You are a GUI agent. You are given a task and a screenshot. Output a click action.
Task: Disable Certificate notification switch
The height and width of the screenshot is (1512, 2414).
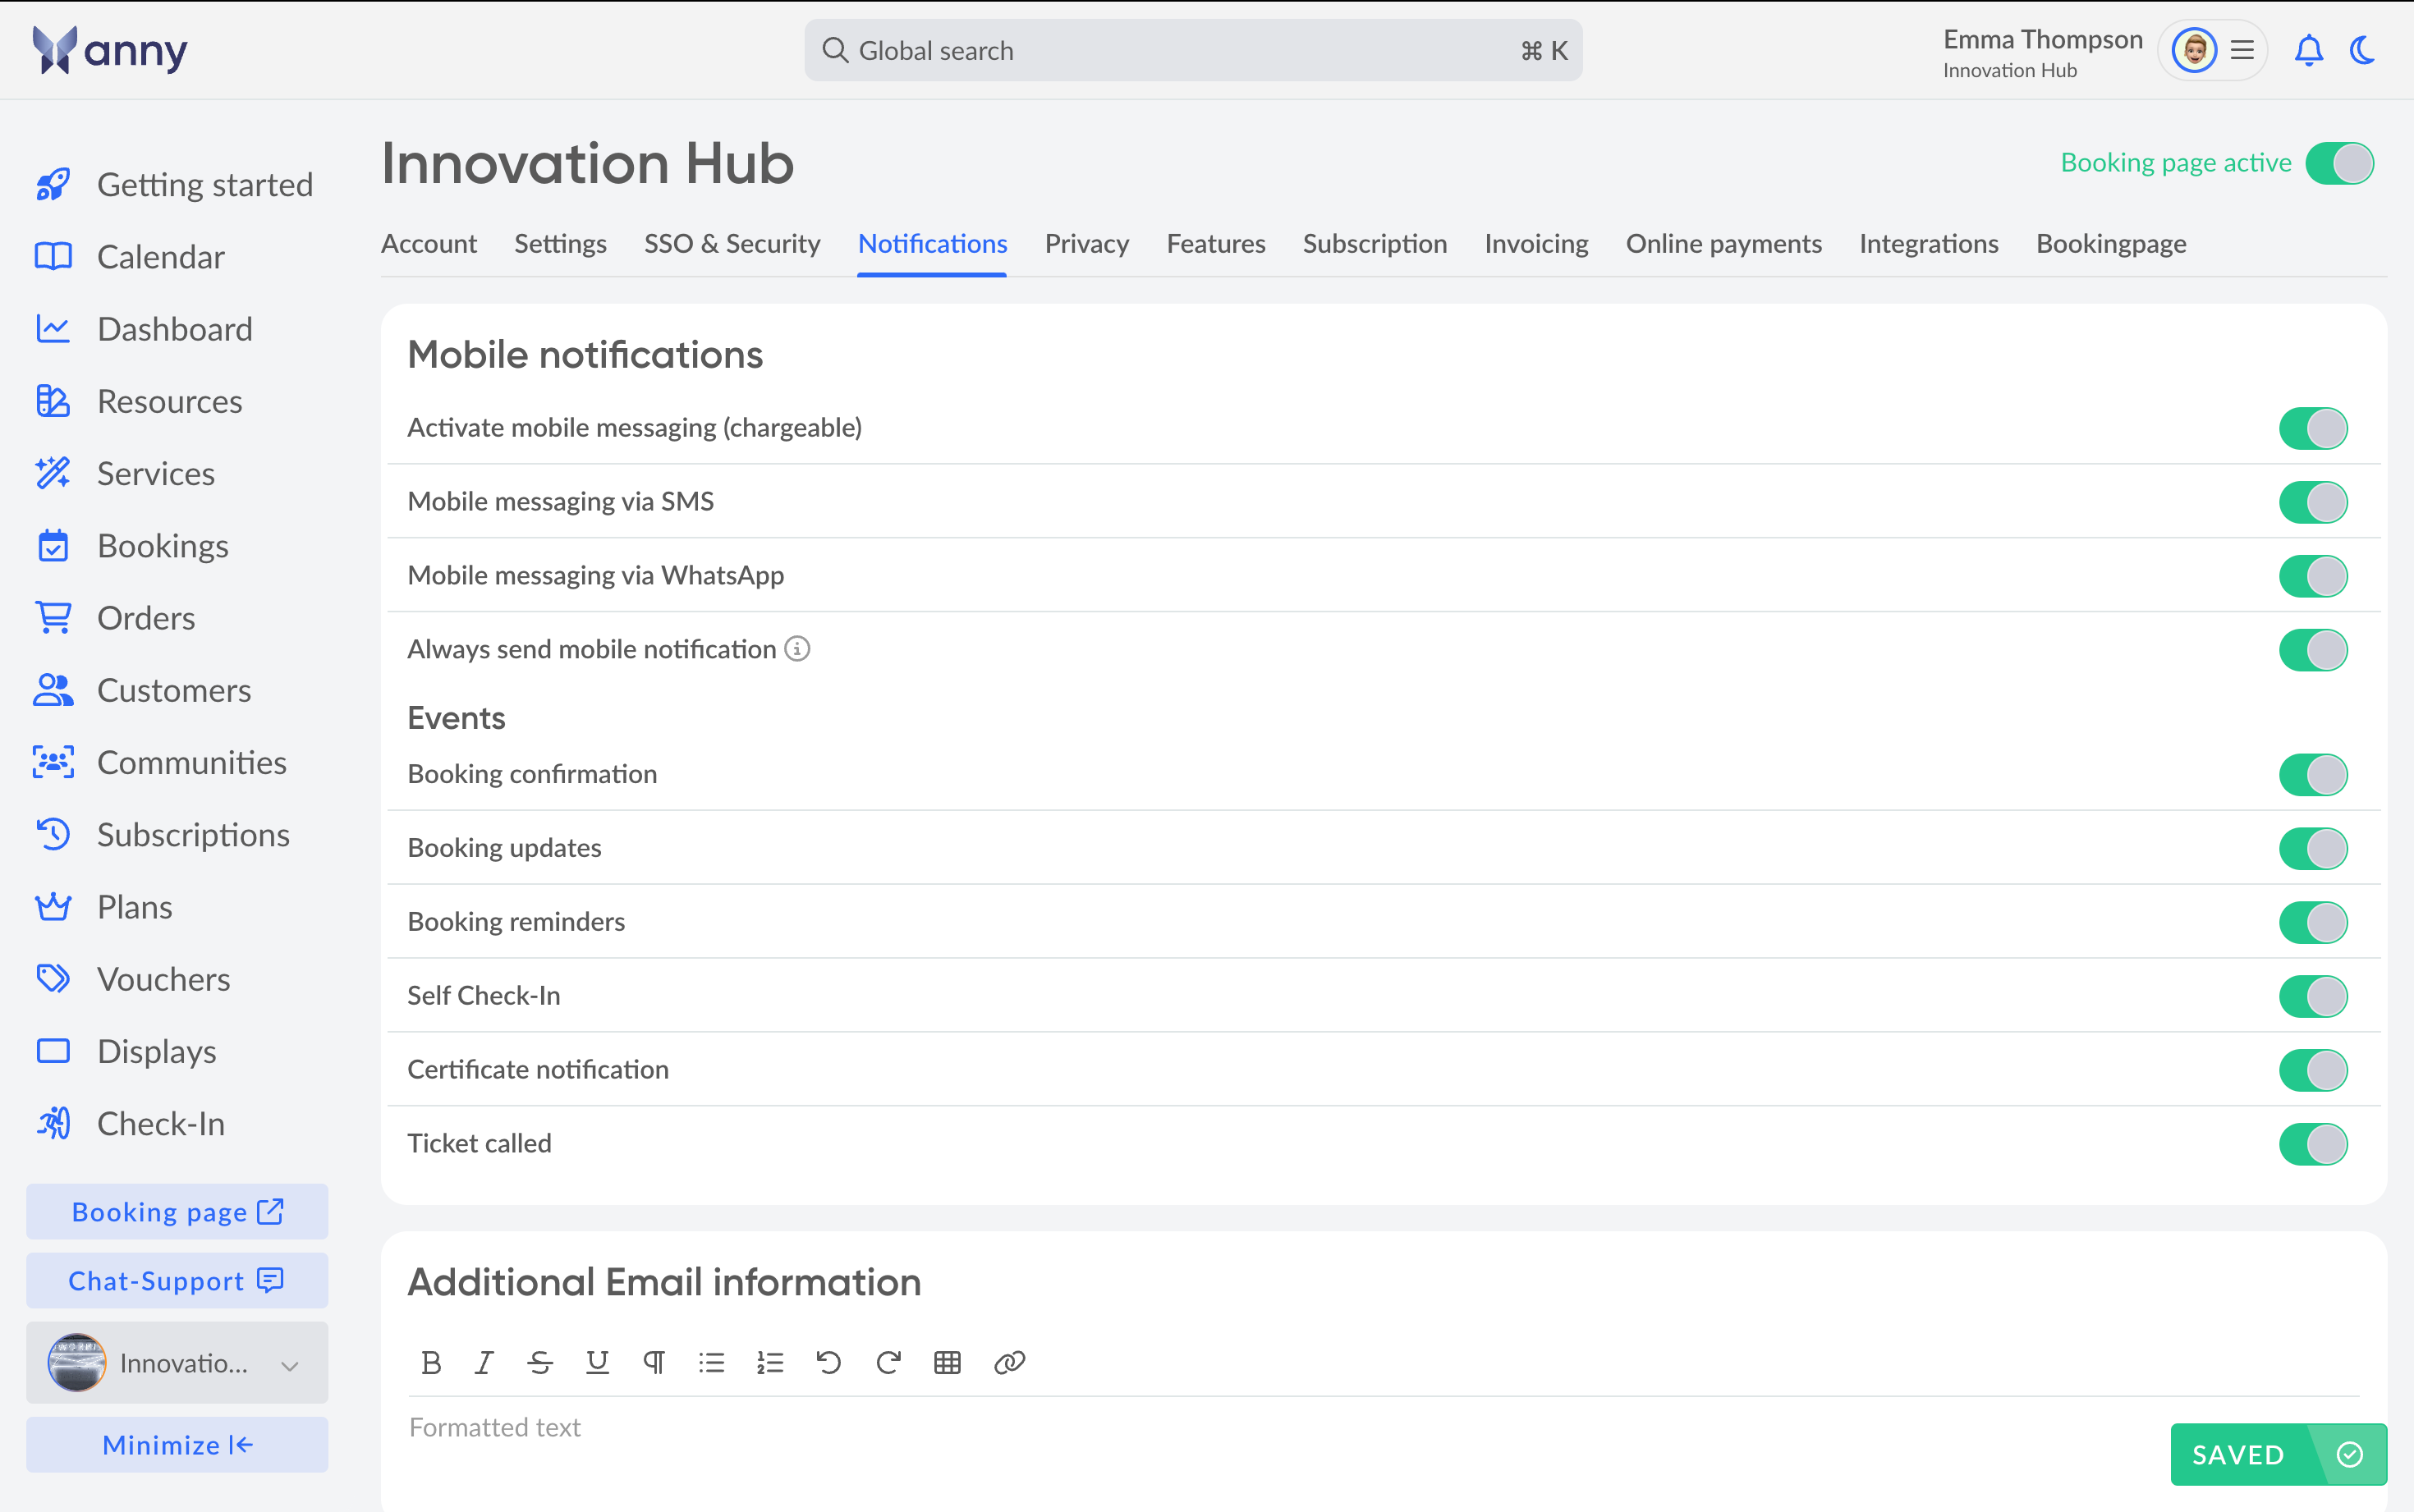pyautogui.click(x=2313, y=1071)
